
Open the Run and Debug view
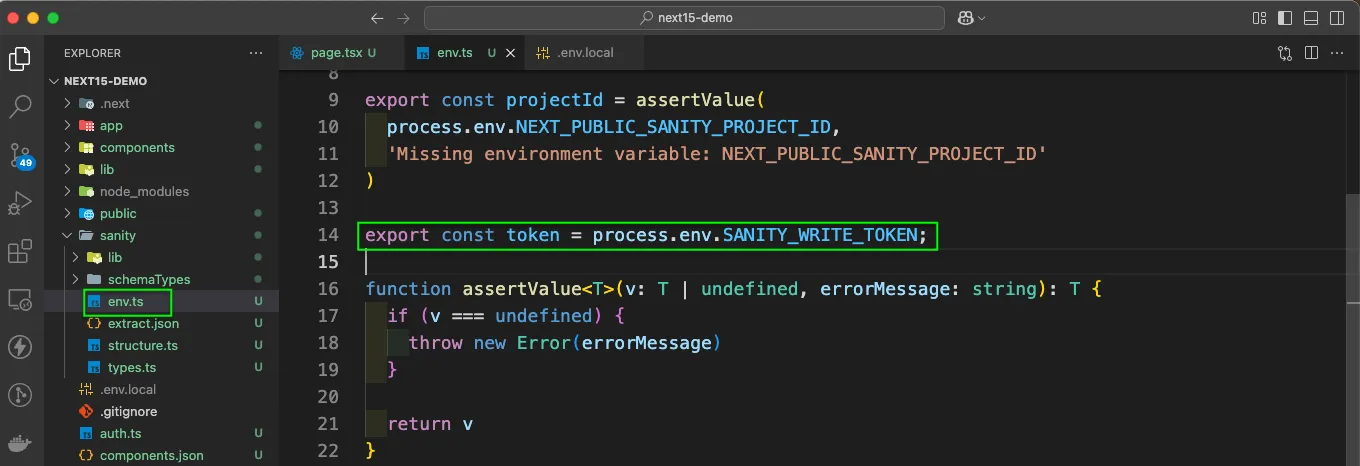[19, 203]
